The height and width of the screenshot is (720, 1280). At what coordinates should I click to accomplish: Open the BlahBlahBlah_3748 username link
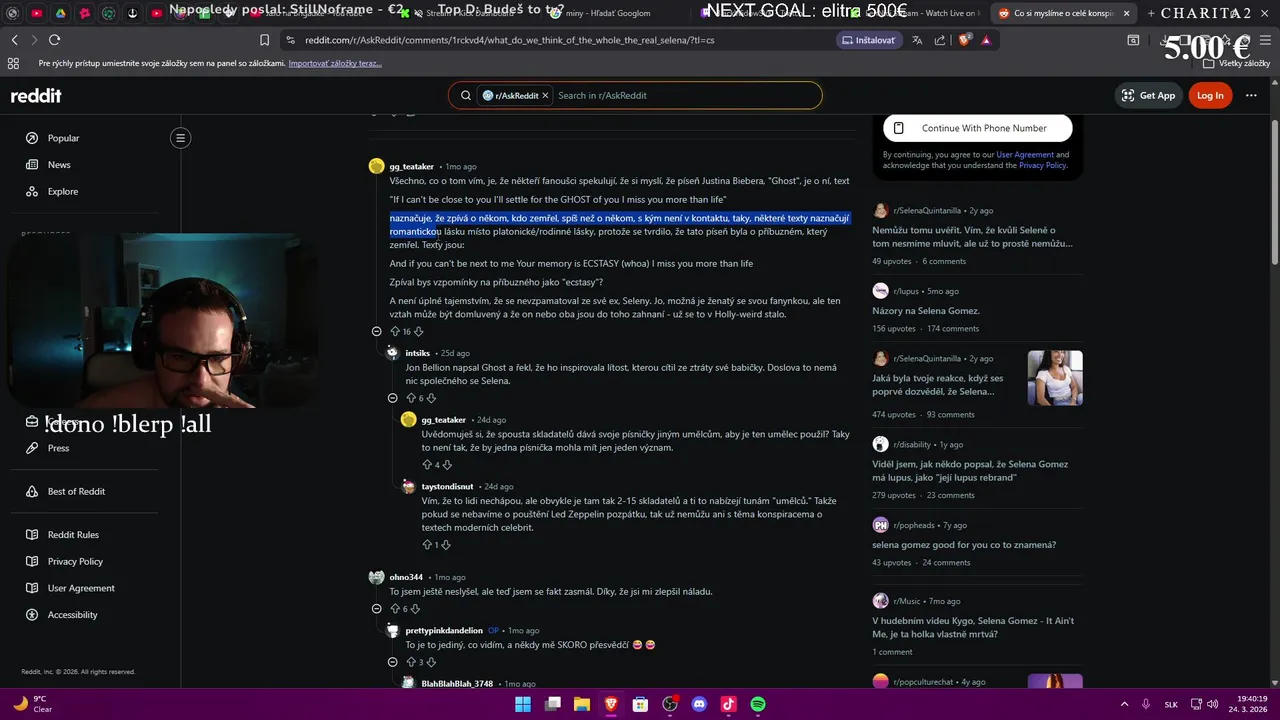tap(457, 684)
